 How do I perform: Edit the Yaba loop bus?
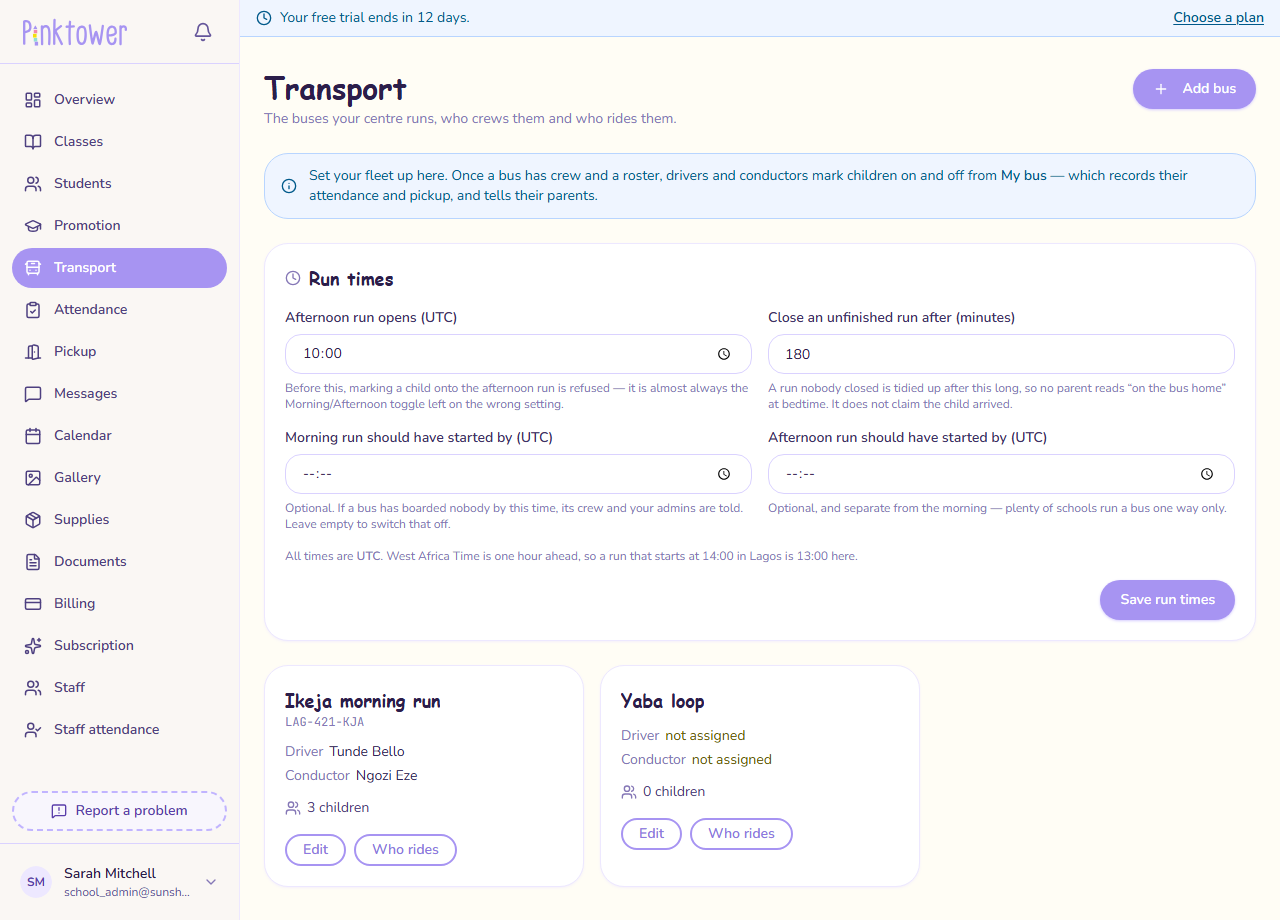[x=651, y=834]
